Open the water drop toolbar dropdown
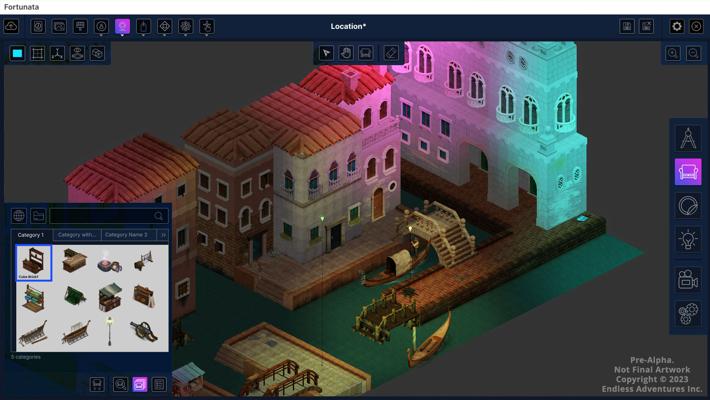The width and height of the screenshot is (710, 400). pos(101,26)
